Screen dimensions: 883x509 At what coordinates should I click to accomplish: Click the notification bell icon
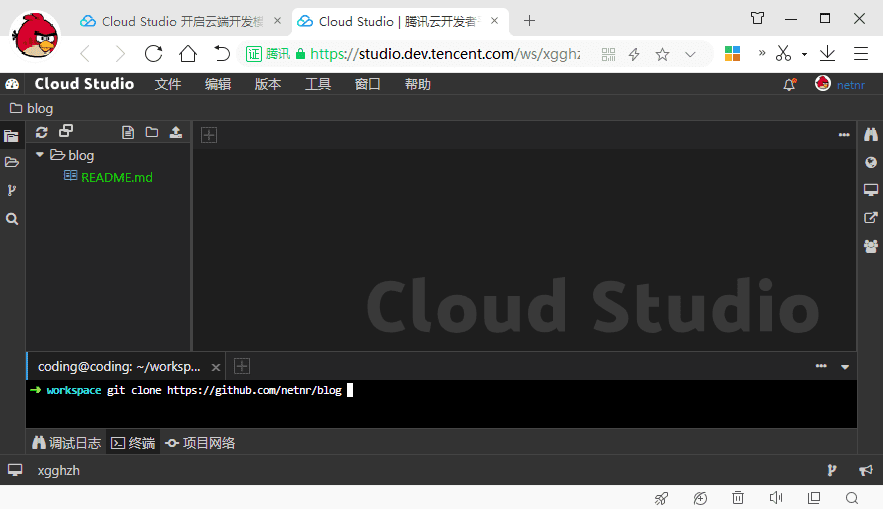[789, 85]
